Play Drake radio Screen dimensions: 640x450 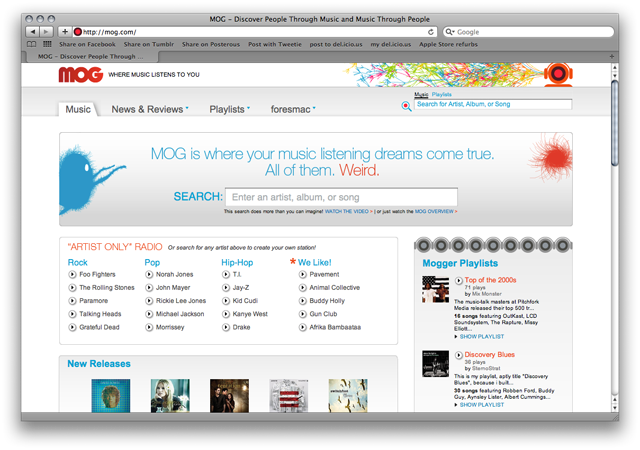(x=226, y=327)
